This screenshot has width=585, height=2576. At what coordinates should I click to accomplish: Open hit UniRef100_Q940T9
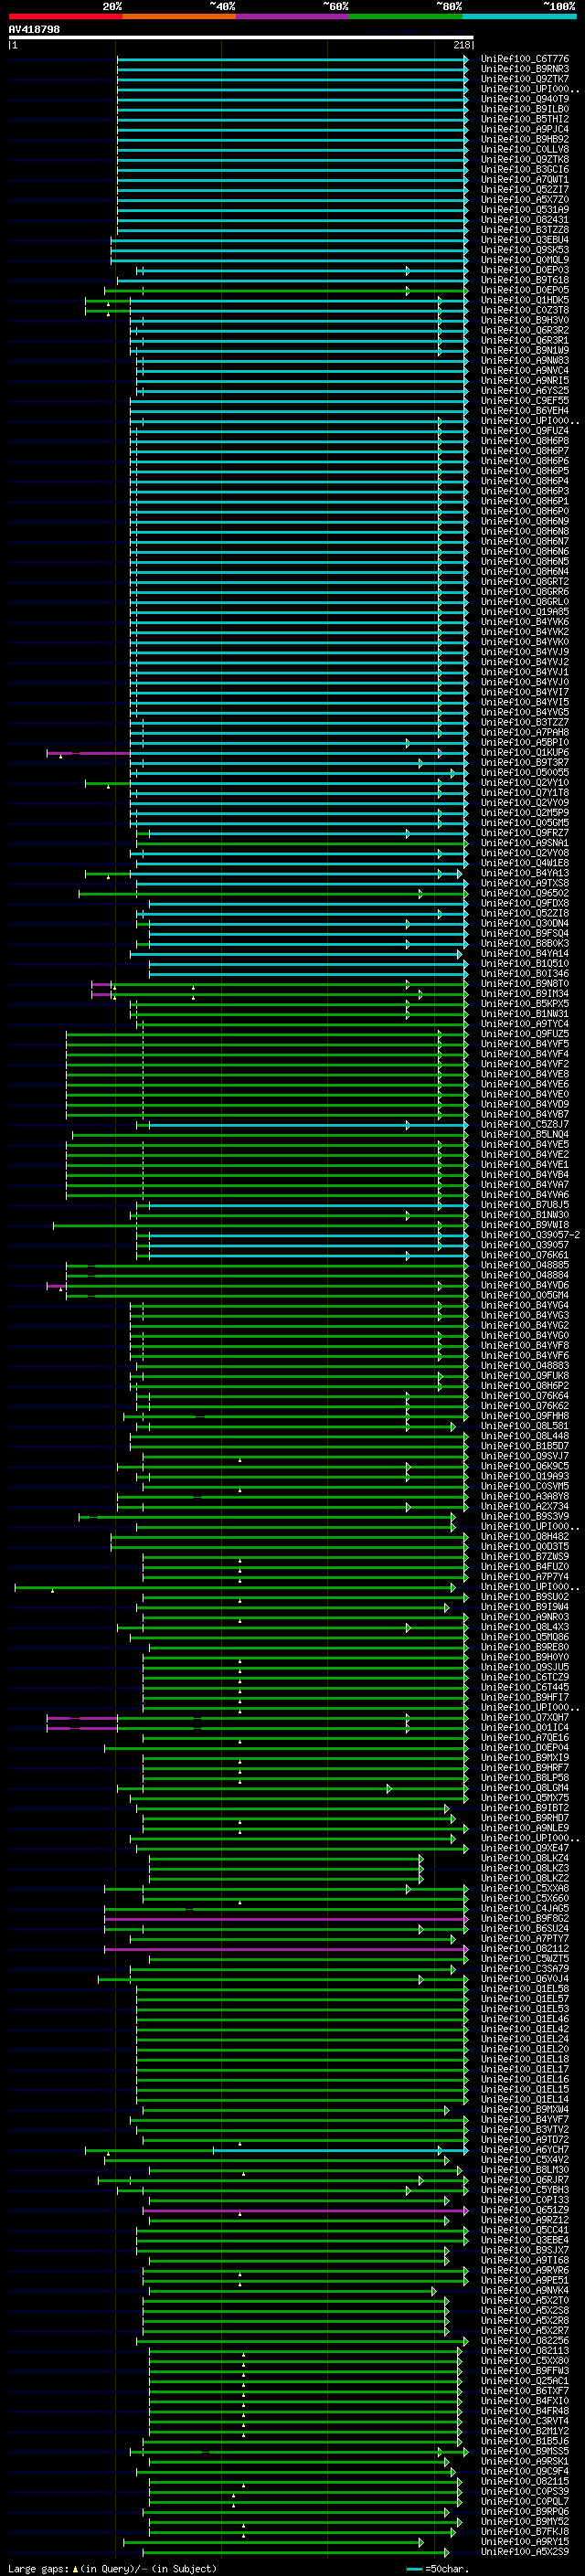tap(524, 99)
